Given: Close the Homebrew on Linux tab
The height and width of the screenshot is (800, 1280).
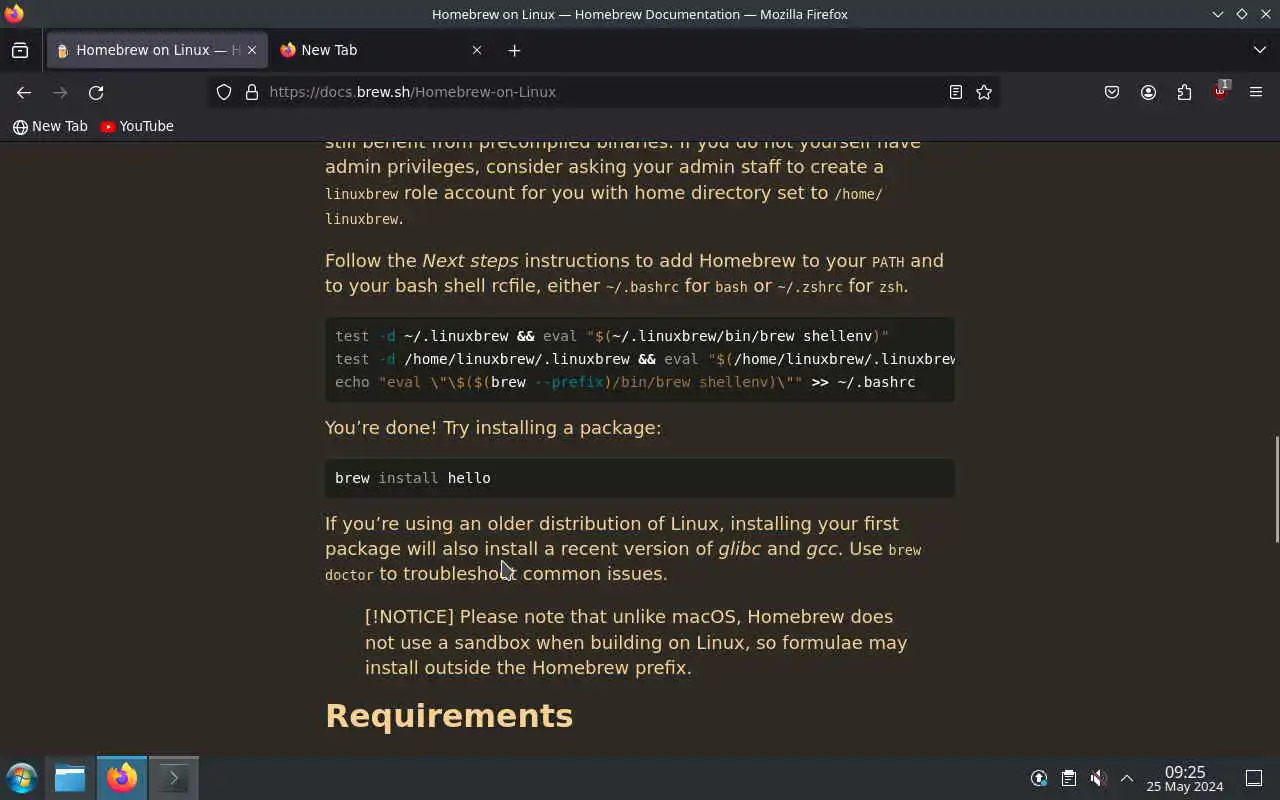Looking at the screenshot, I should pyautogui.click(x=252, y=50).
